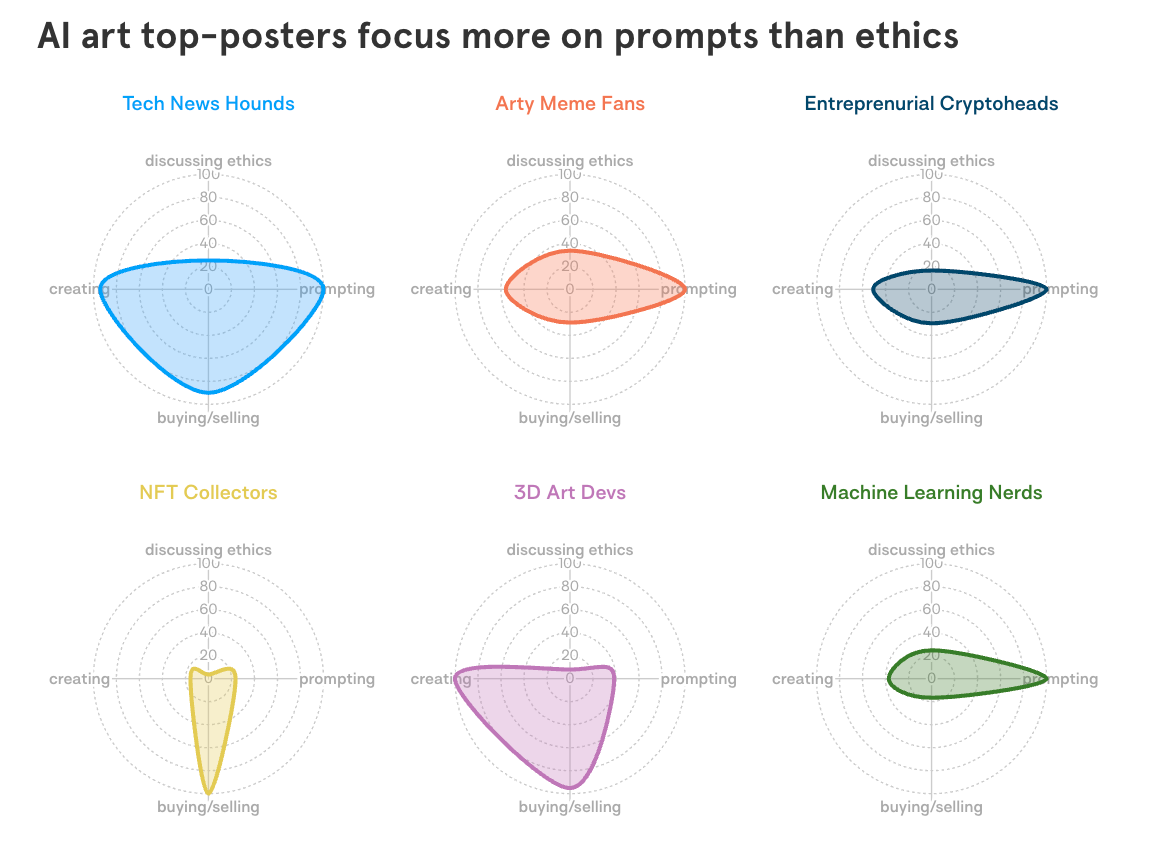Click "prompting" axis label in NFT Collectors chart

[x=337, y=679]
